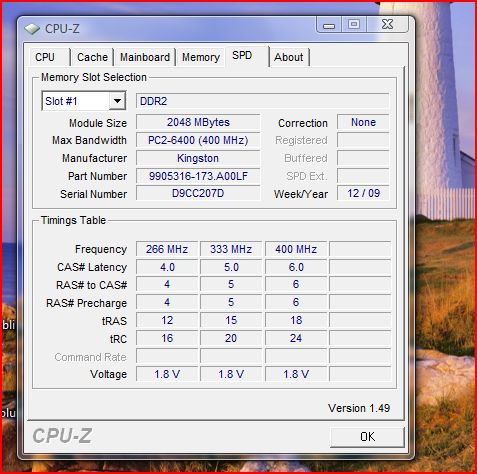Click the 2048 MBytes module size value
477x474 pixels.
[198, 122]
